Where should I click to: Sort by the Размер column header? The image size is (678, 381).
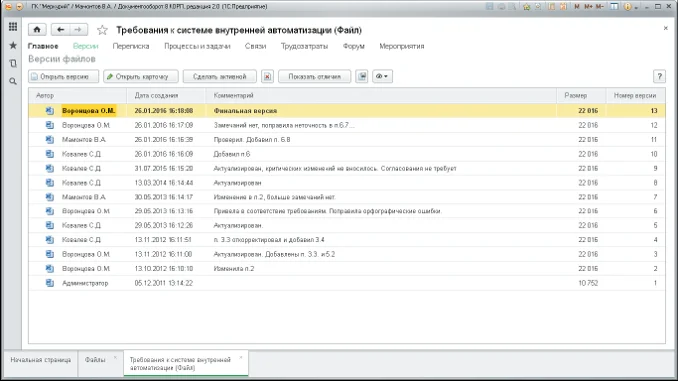pyautogui.click(x=581, y=95)
